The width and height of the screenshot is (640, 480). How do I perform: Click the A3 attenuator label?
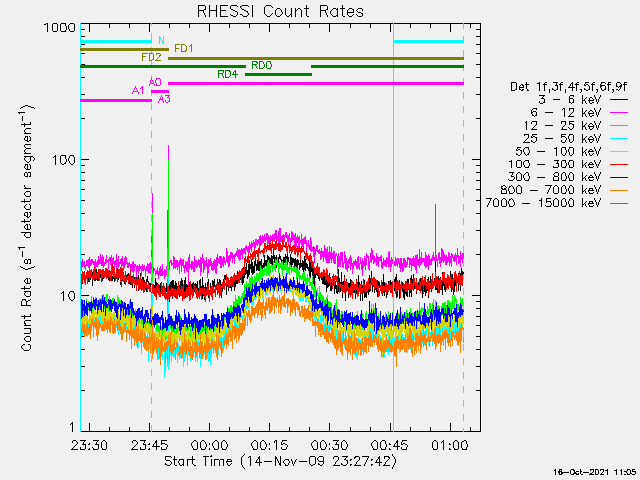[x=164, y=99]
